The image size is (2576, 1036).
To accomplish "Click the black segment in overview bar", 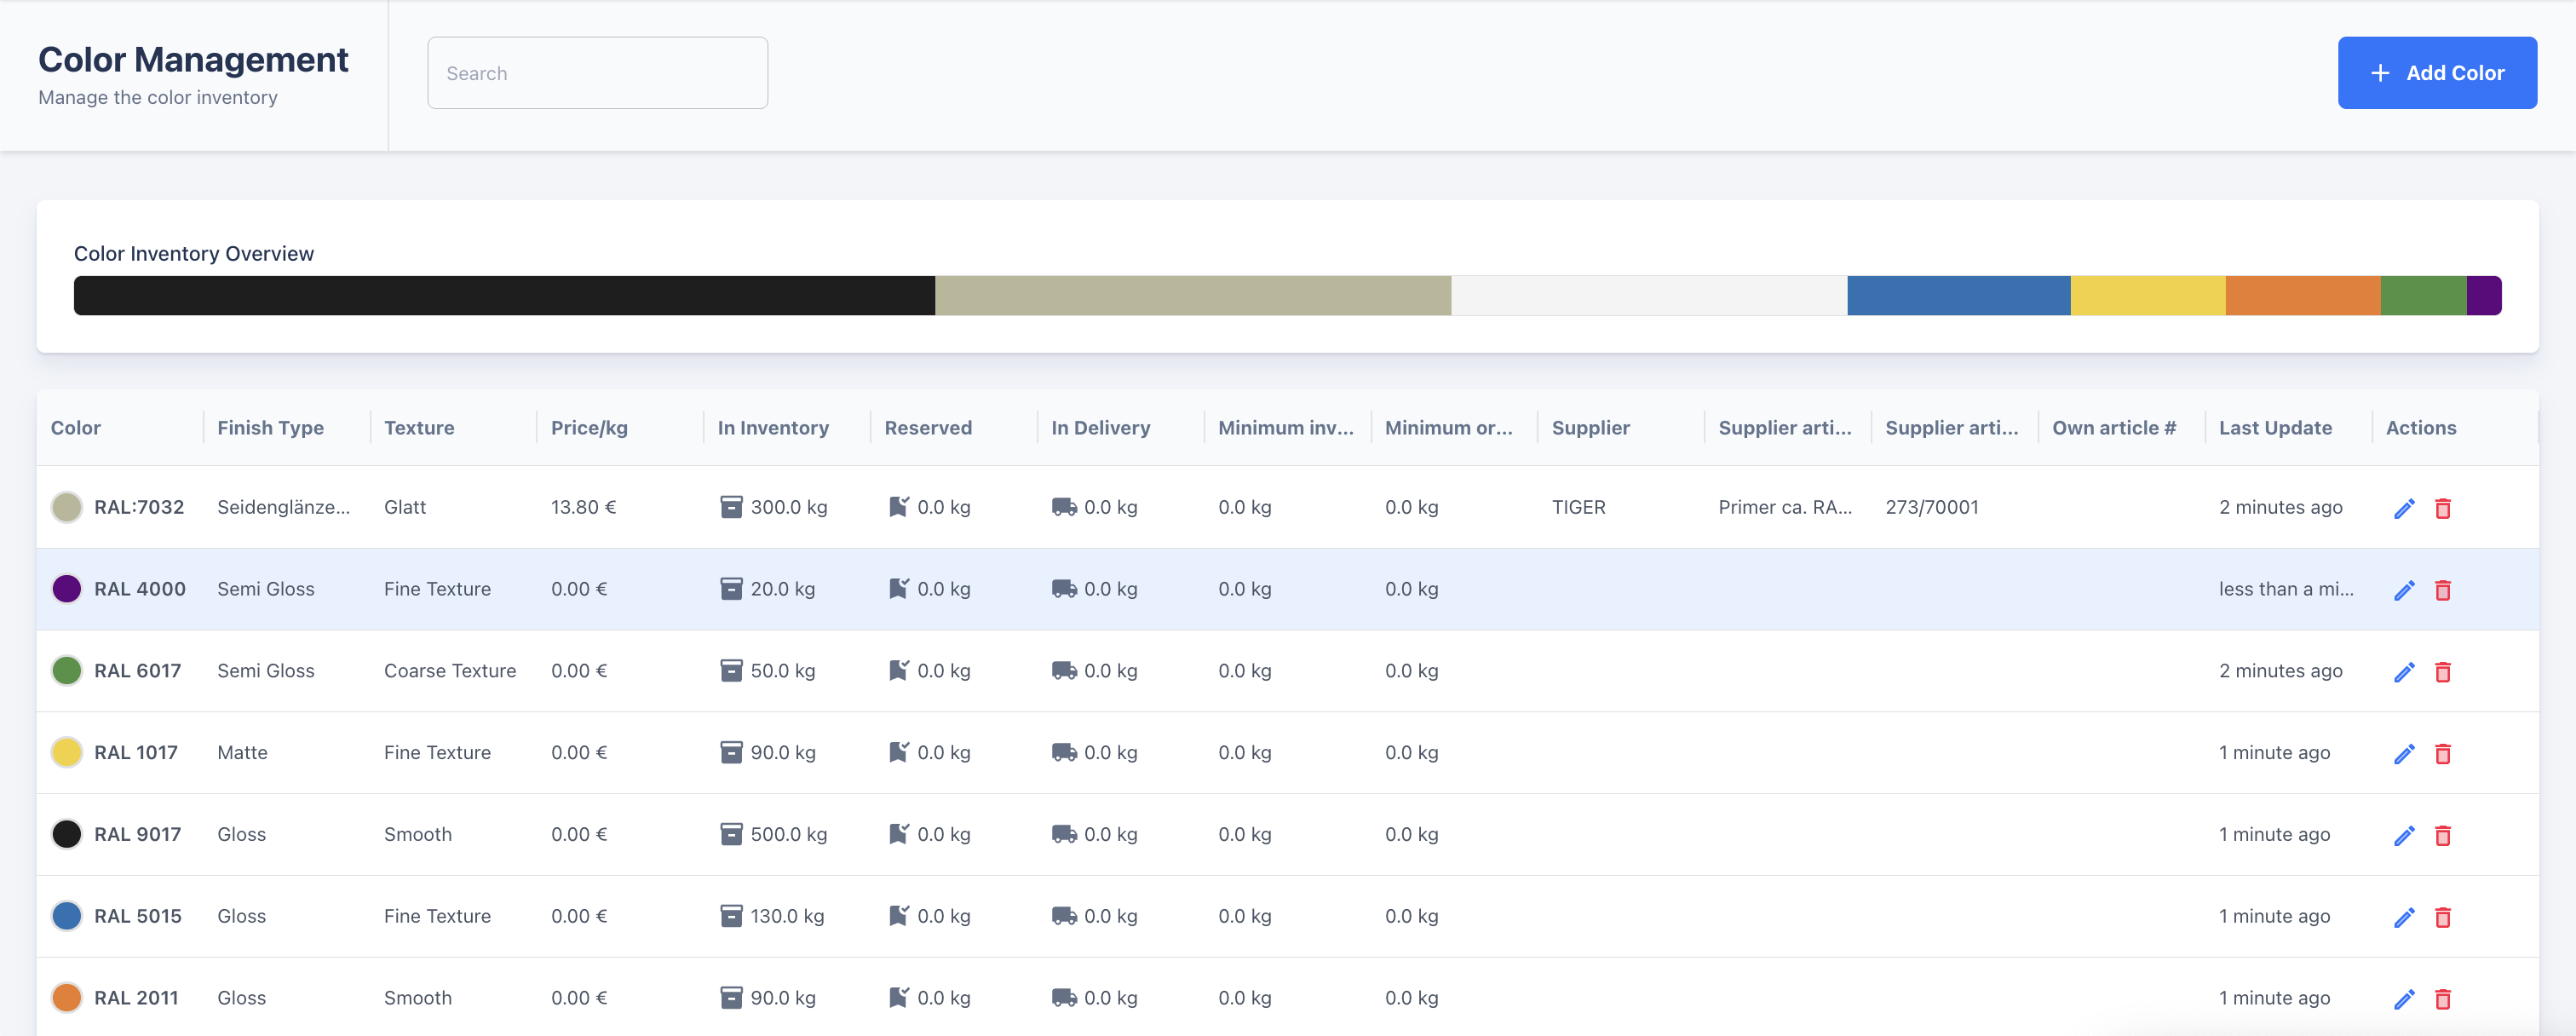I will click(x=504, y=296).
